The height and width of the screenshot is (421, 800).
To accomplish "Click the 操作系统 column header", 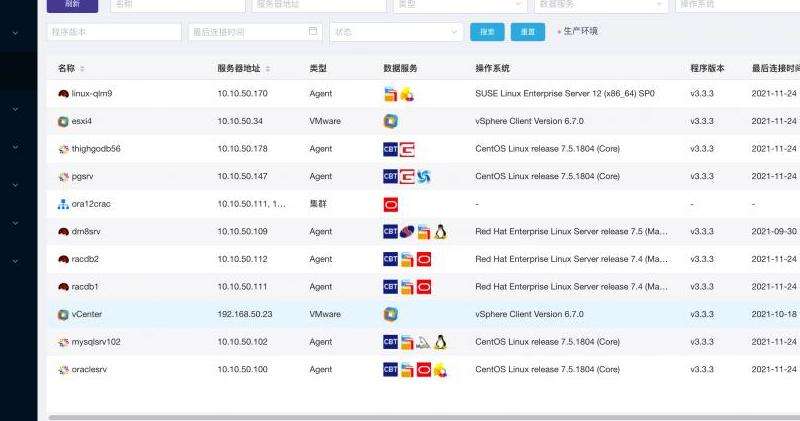I will coord(492,68).
